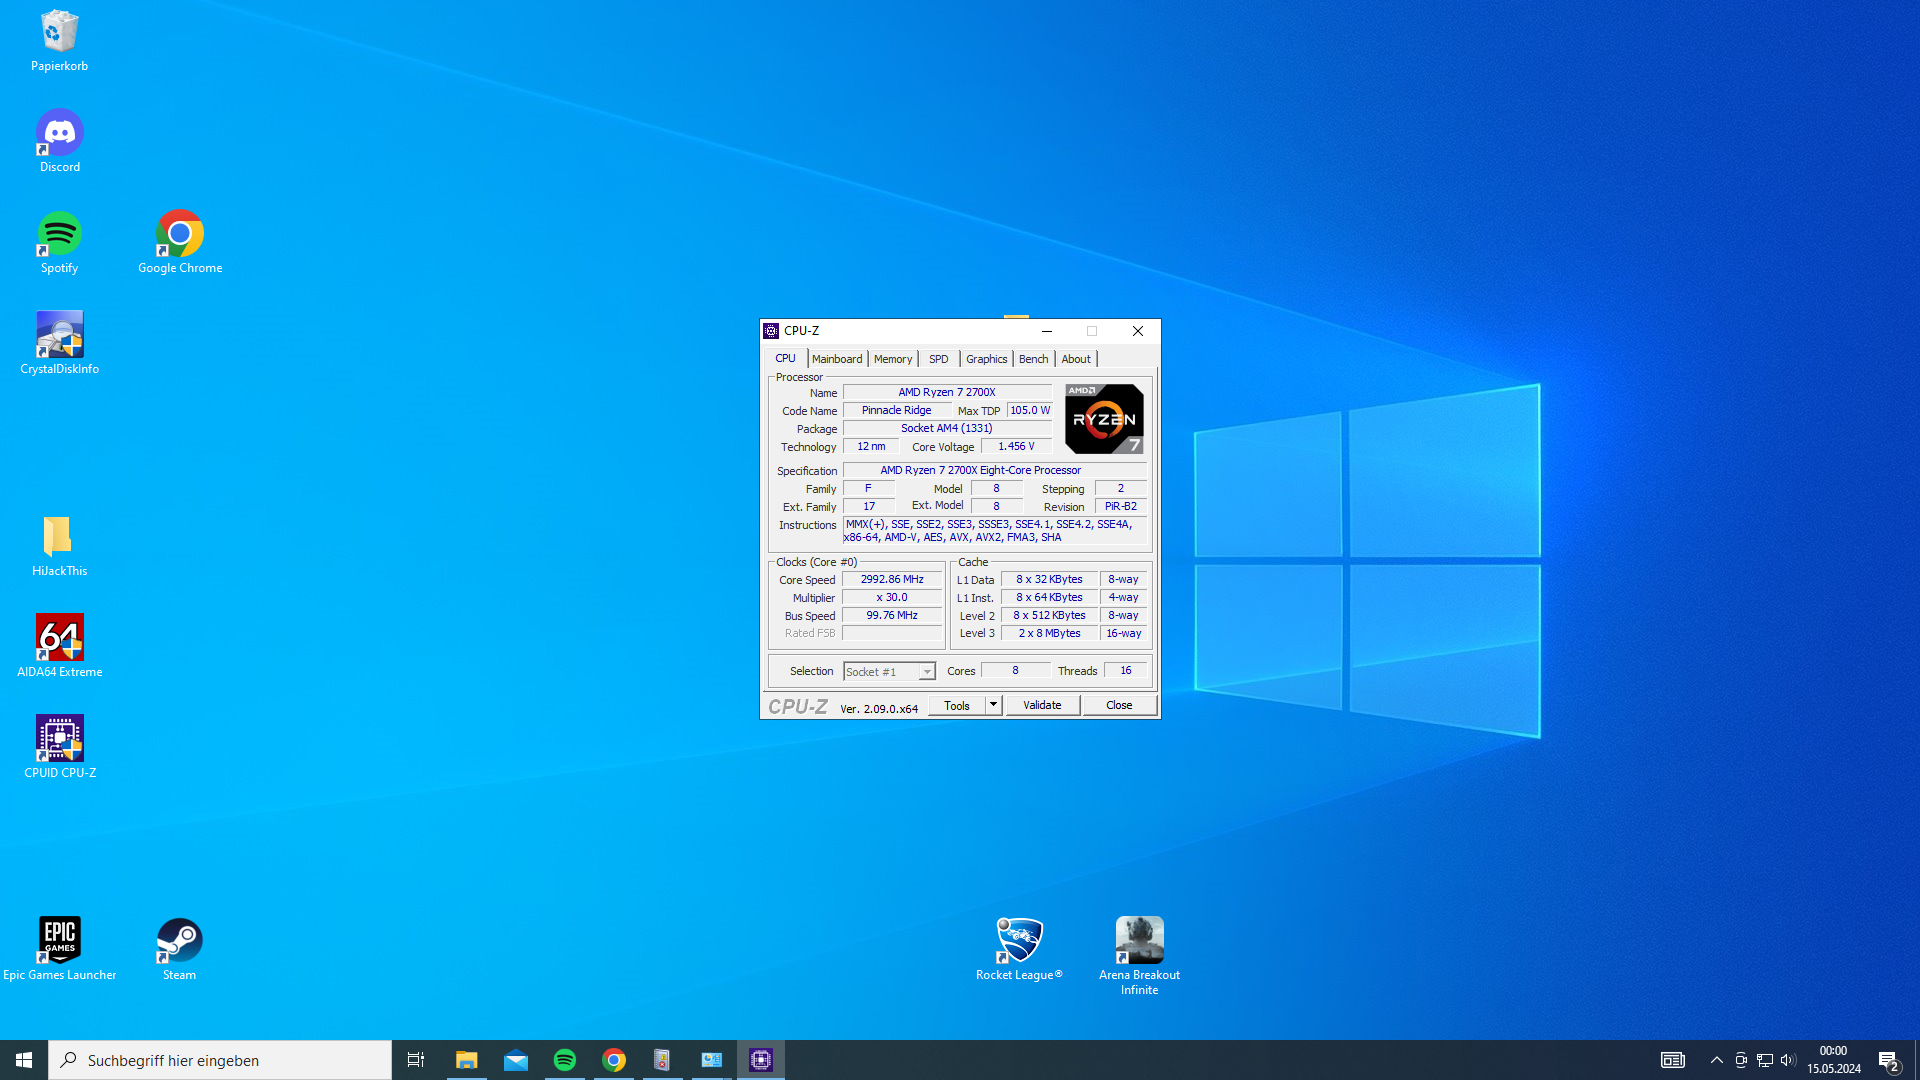This screenshot has width=1920, height=1080.
Task: Switch to the Memory tab
Action: click(x=892, y=359)
